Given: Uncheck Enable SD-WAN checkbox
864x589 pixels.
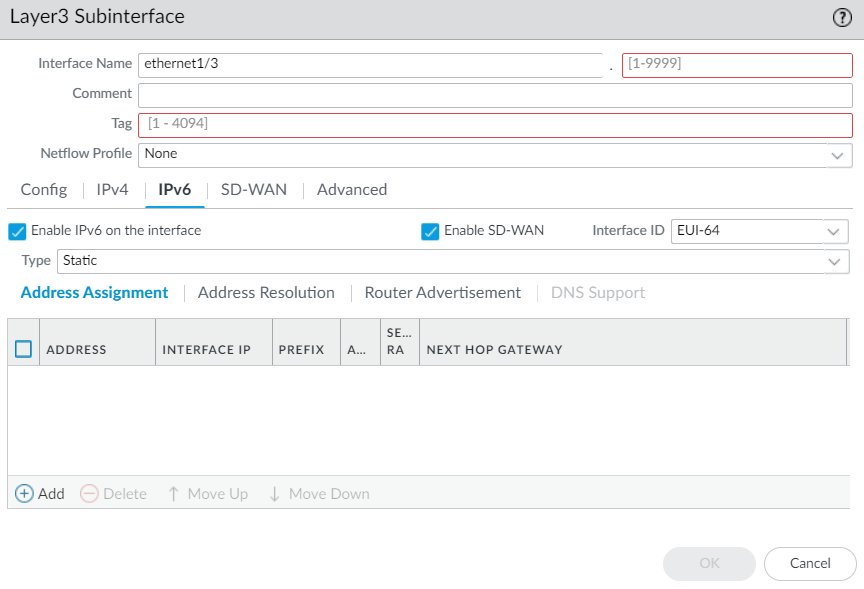Looking at the screenshot, I should tap(431, 231).
